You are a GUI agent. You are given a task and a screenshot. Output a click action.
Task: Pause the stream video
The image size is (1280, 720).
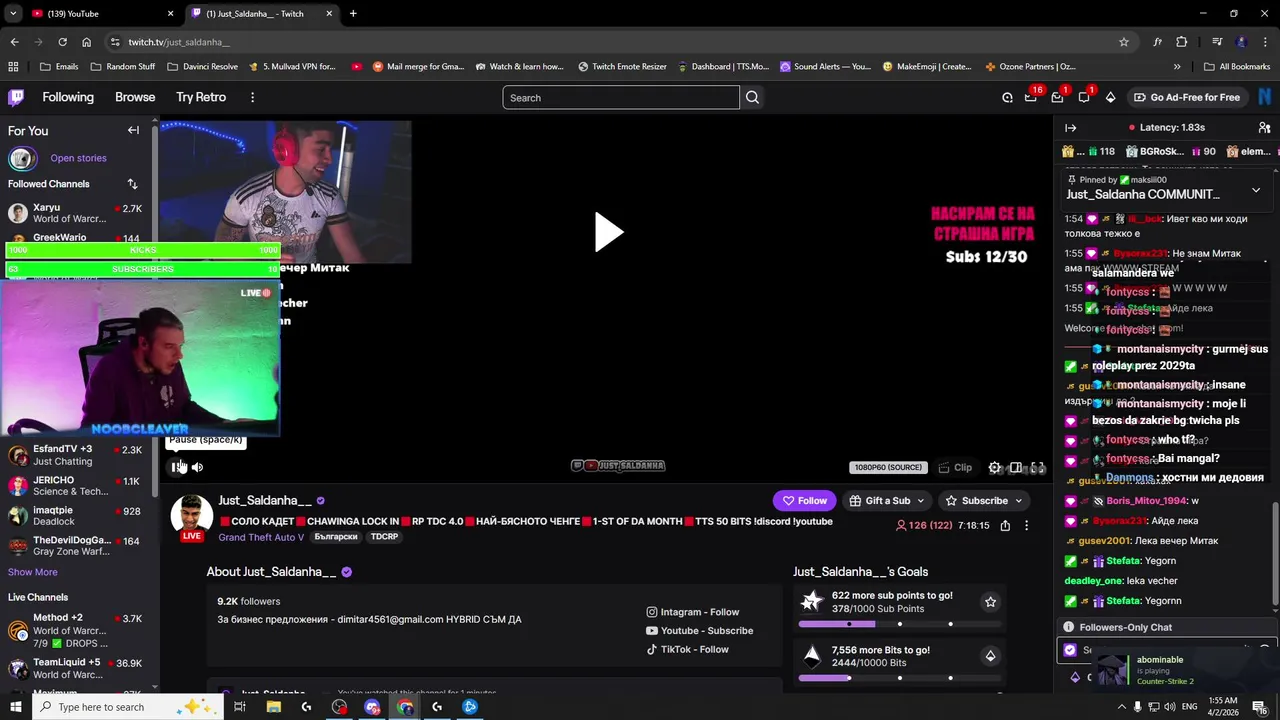coord(177,467)
